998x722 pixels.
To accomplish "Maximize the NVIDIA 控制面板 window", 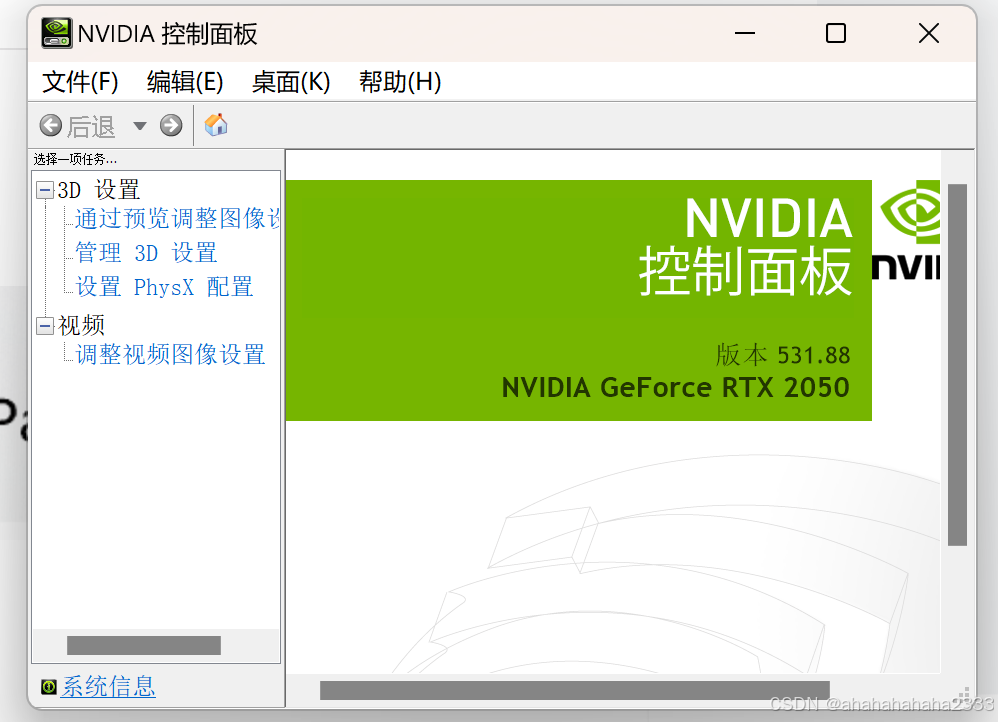I will coord(836,33).
